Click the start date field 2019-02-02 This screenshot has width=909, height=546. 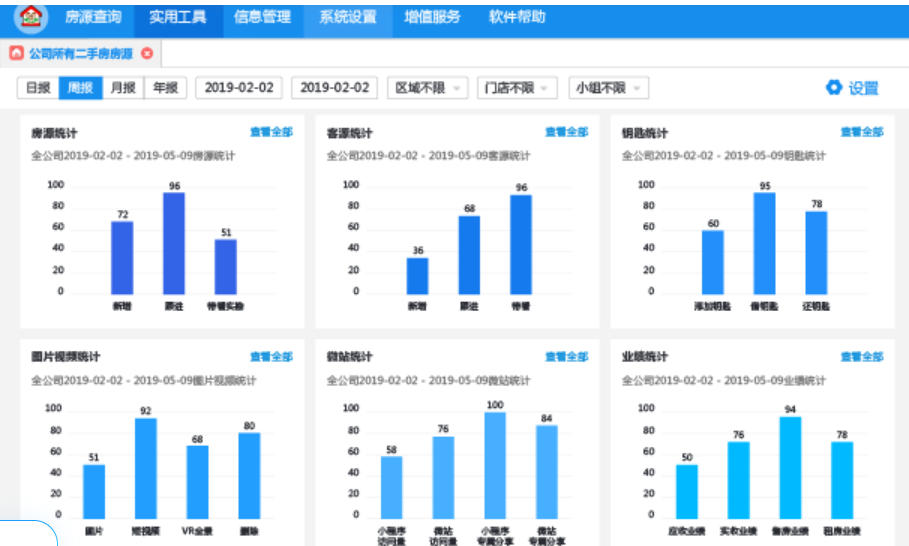coord(239,88)
